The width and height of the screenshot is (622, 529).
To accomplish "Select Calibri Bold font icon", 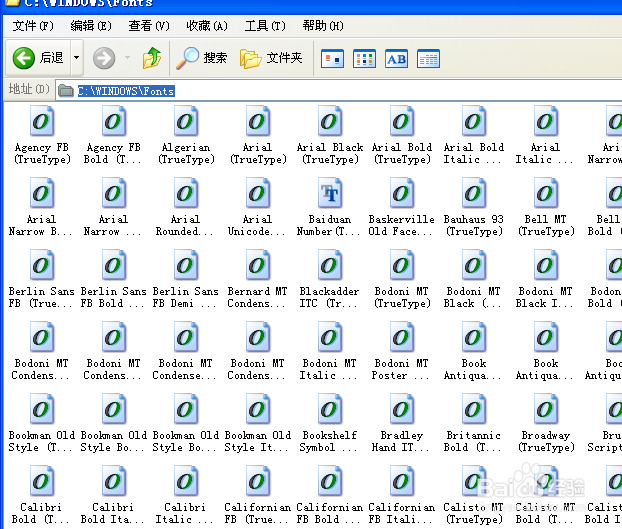I will coord(42,481).
